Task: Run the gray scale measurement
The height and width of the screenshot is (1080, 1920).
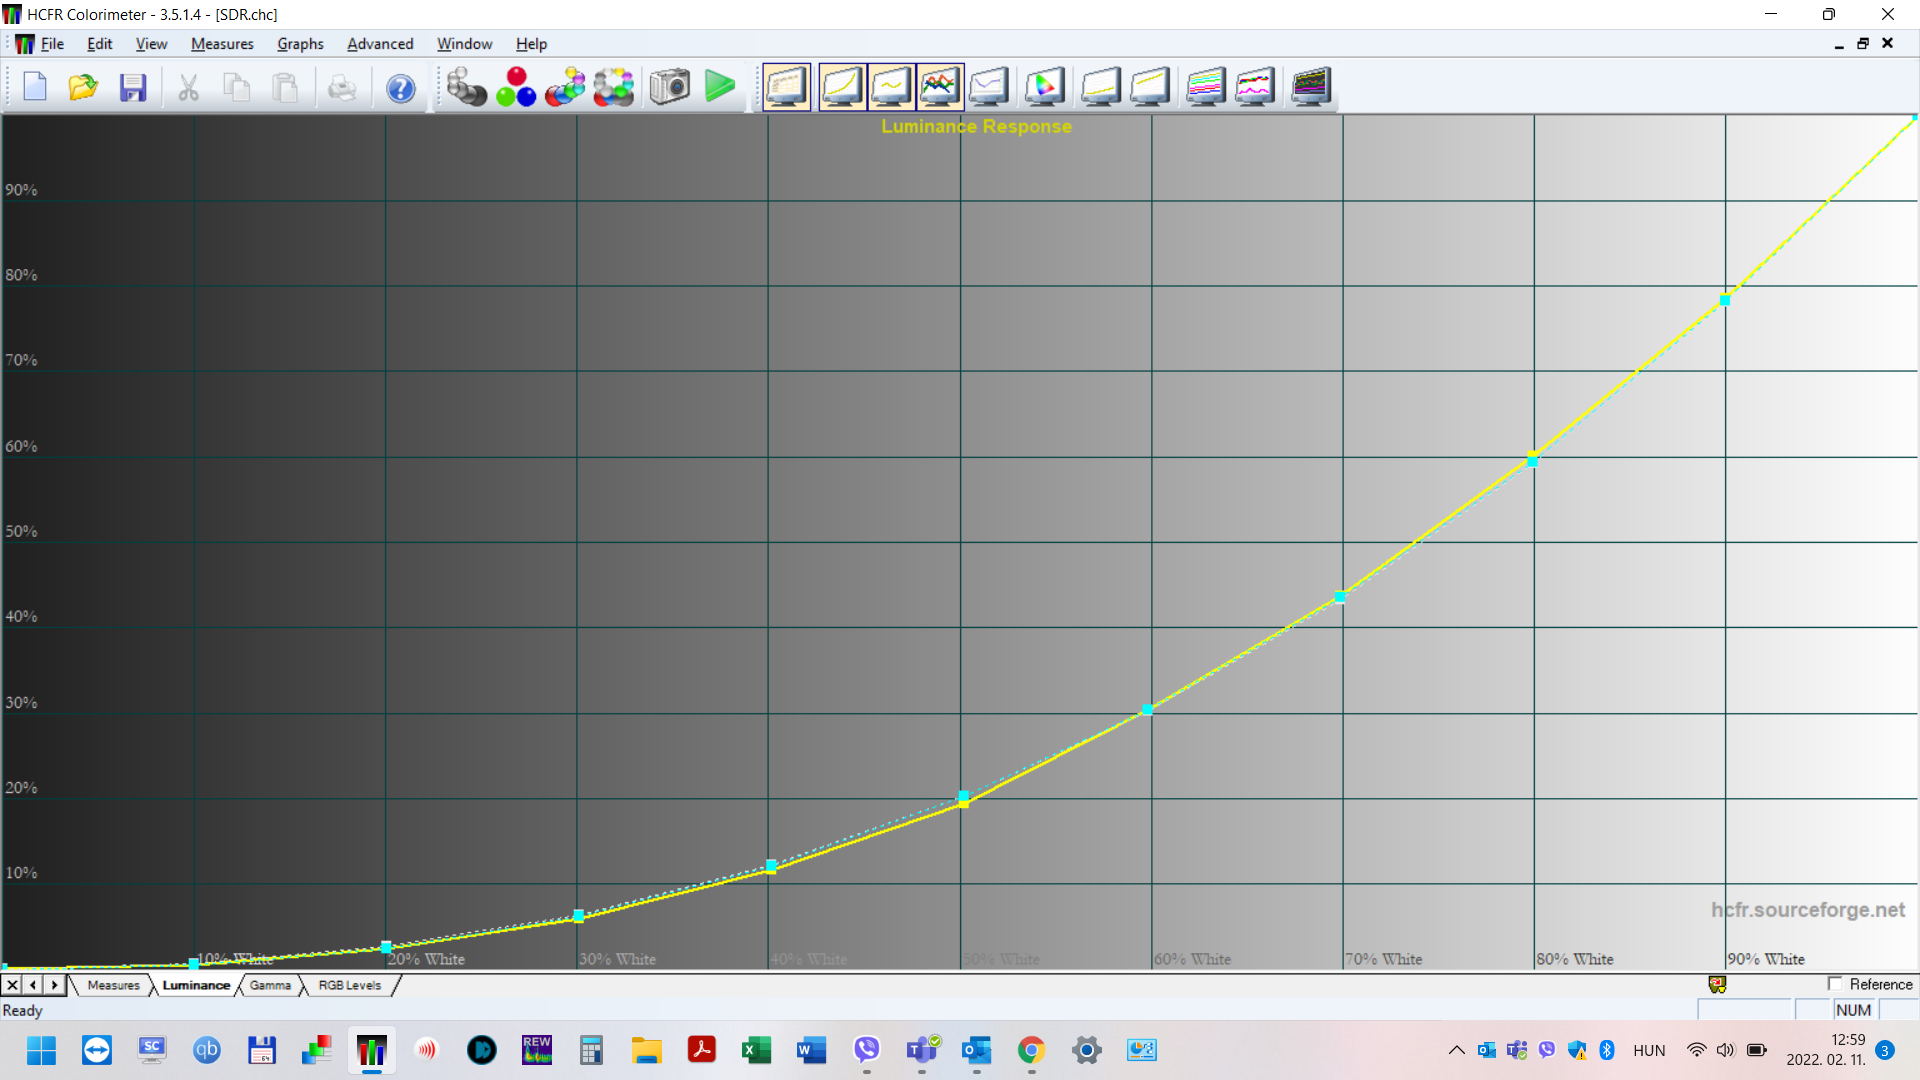Action: (x=465, y=87)
